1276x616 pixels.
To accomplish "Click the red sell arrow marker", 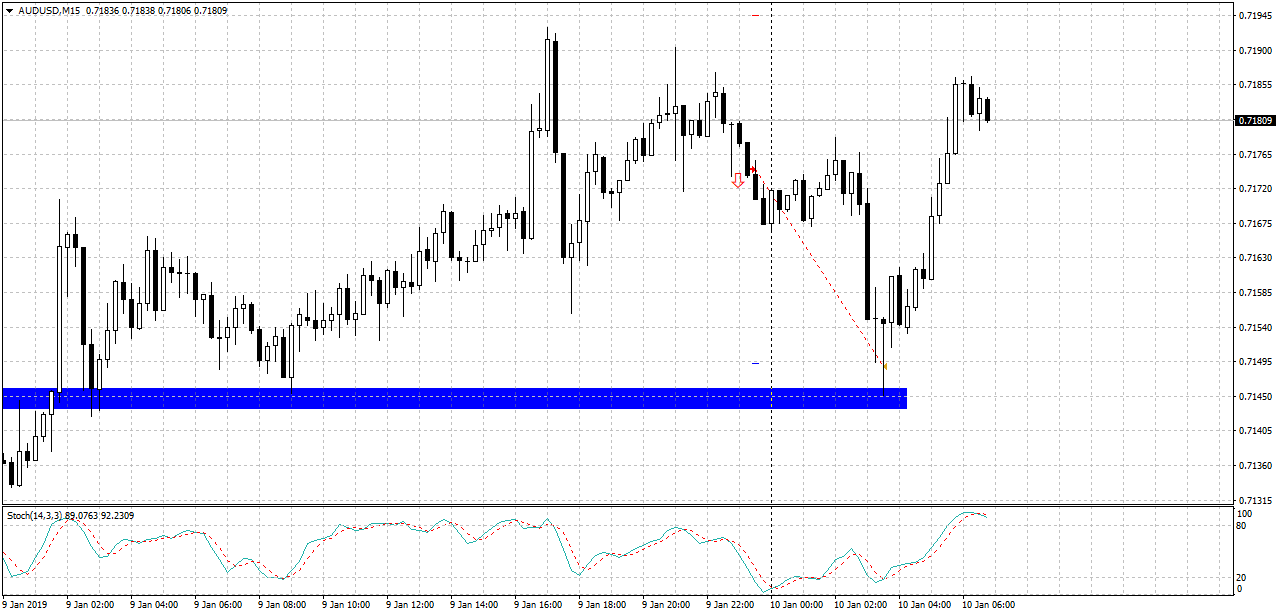I will click(x=738, y=181).
